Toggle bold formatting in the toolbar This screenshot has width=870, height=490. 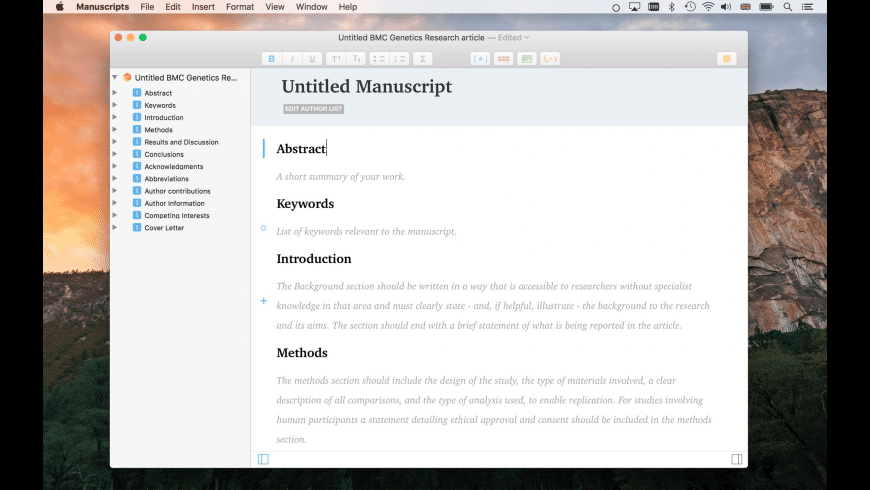271,59
